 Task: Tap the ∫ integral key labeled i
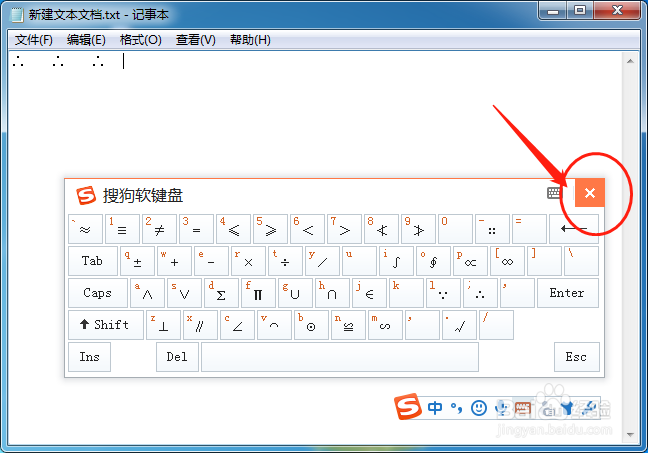(x=396, y=261)
